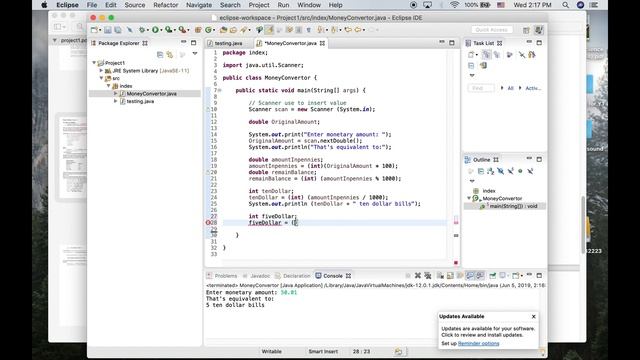Viewport: 640px width, 360px height.
Task: Open Package Explorer view menu triangle
Action: pyautogui.click(x=195, y=53)
